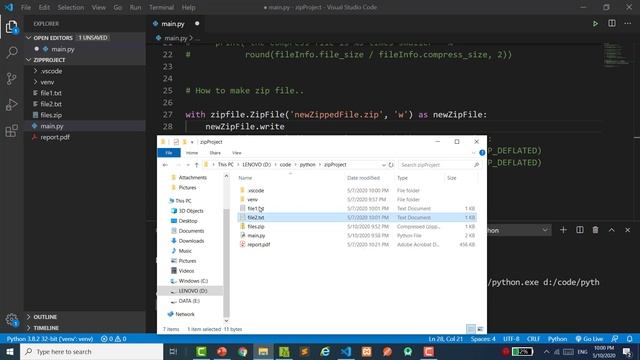
Task: Open the Manage gear in activity bar
Action: pos(11,320)
